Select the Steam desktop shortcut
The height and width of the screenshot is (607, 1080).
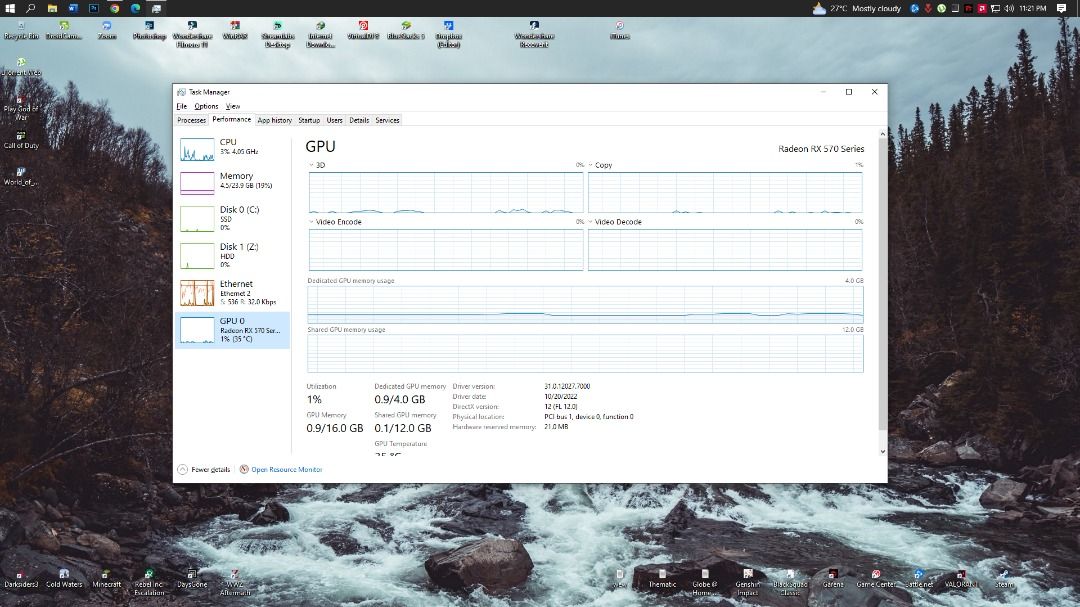click(x=1004, y=579)
